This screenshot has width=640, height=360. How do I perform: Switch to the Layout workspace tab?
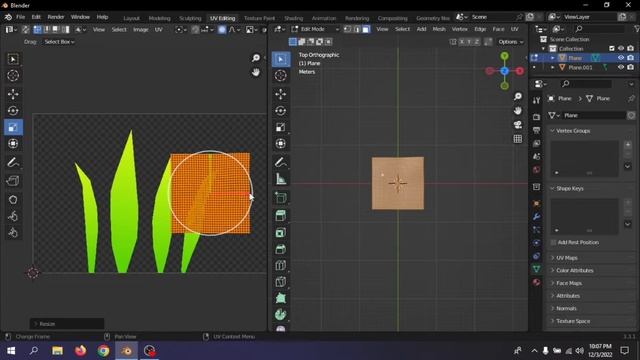tap(131, 18)
